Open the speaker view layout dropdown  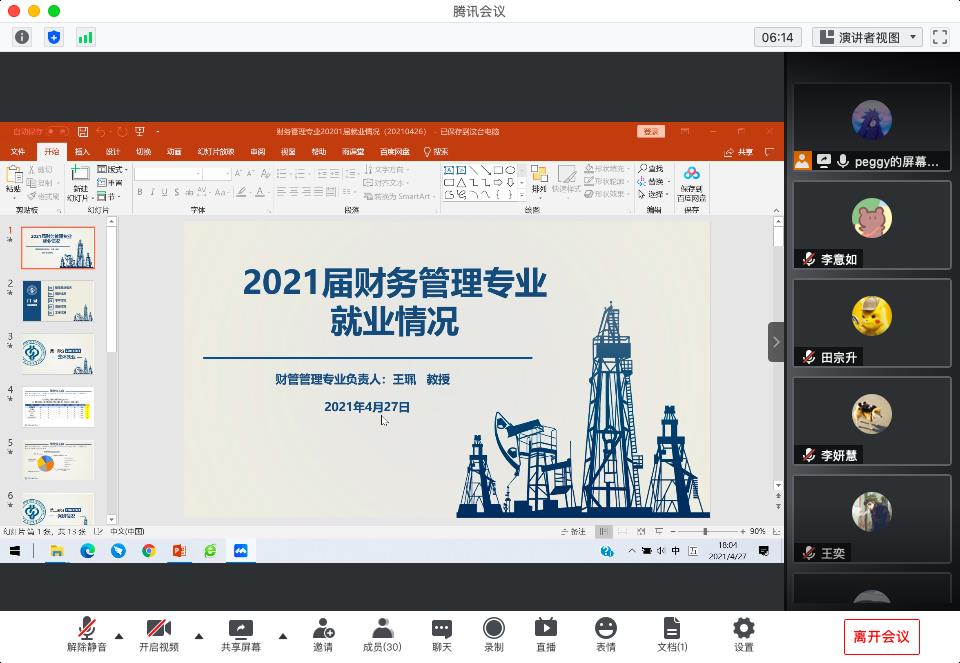867,37
